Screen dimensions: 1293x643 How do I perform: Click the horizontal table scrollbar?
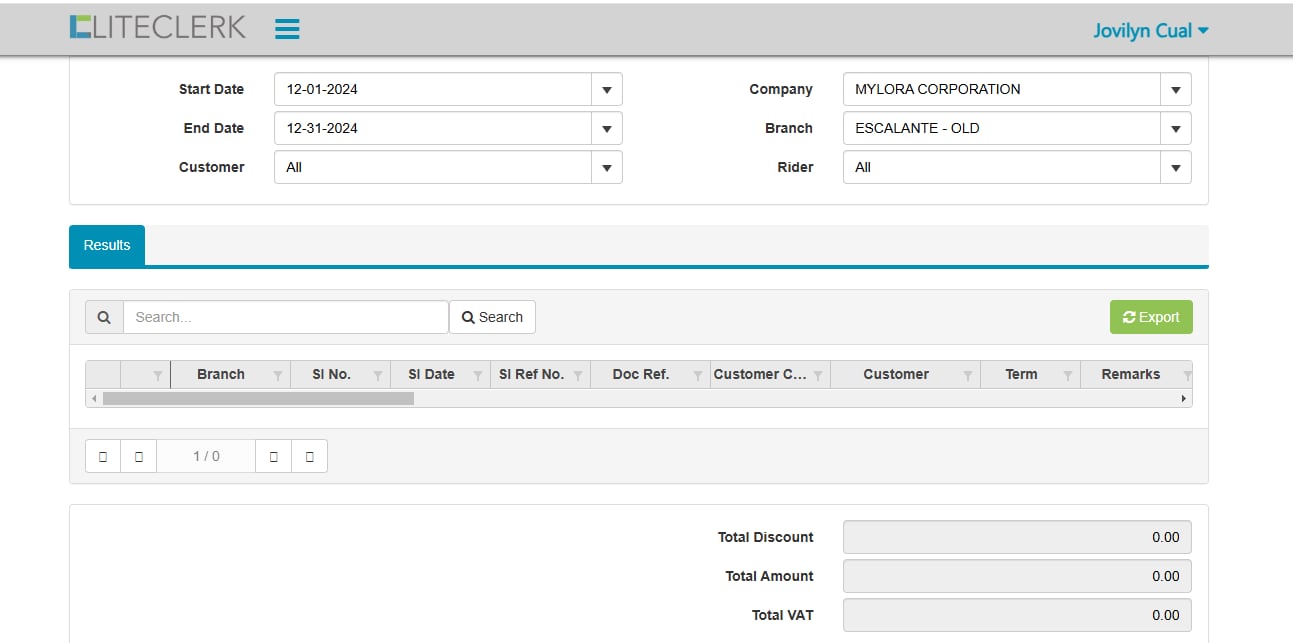258,398
